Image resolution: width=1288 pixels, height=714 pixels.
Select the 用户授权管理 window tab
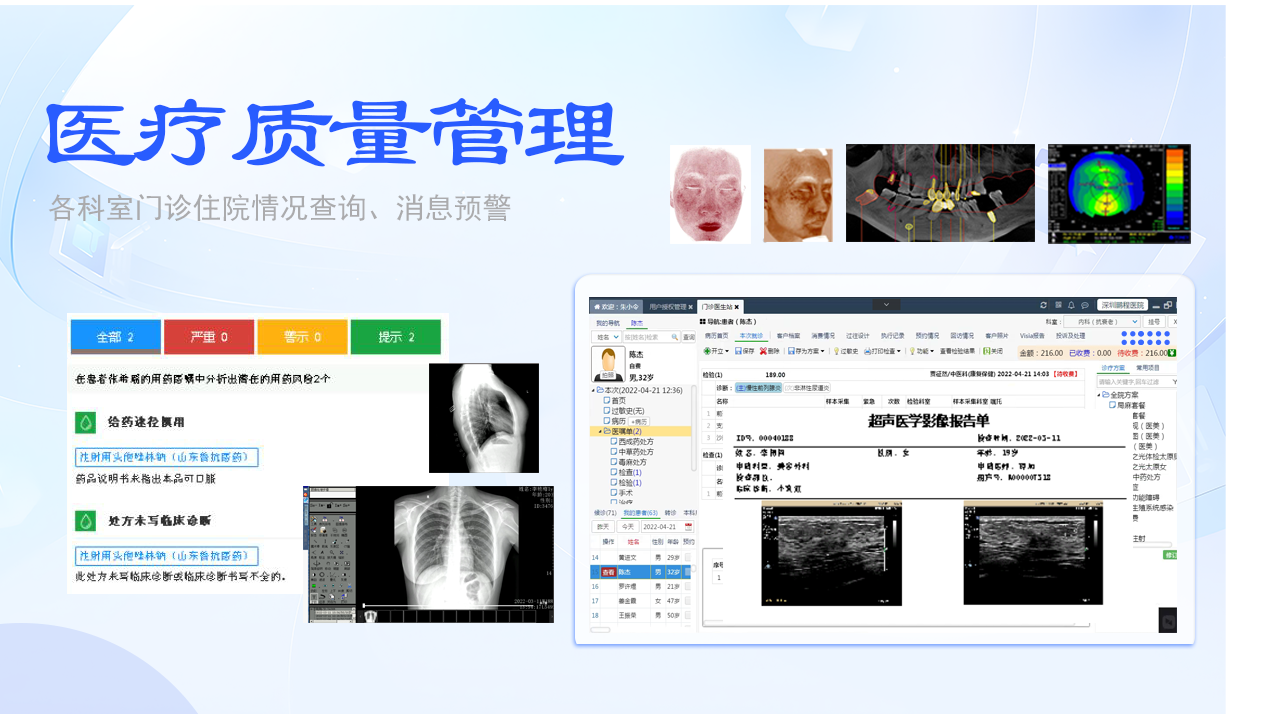pos(670,306)
